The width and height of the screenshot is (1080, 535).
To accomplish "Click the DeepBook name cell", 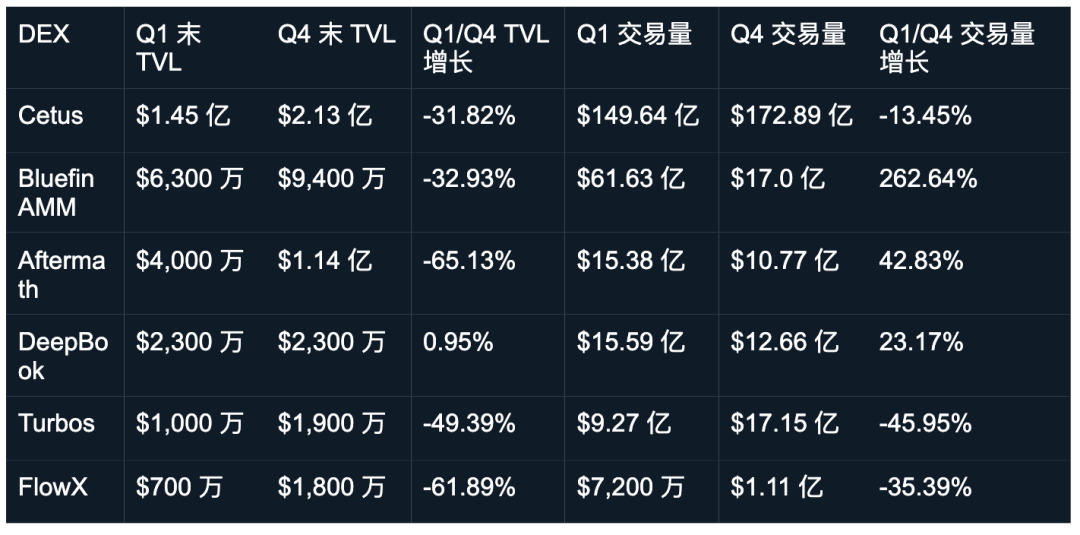I will [63, 356].
